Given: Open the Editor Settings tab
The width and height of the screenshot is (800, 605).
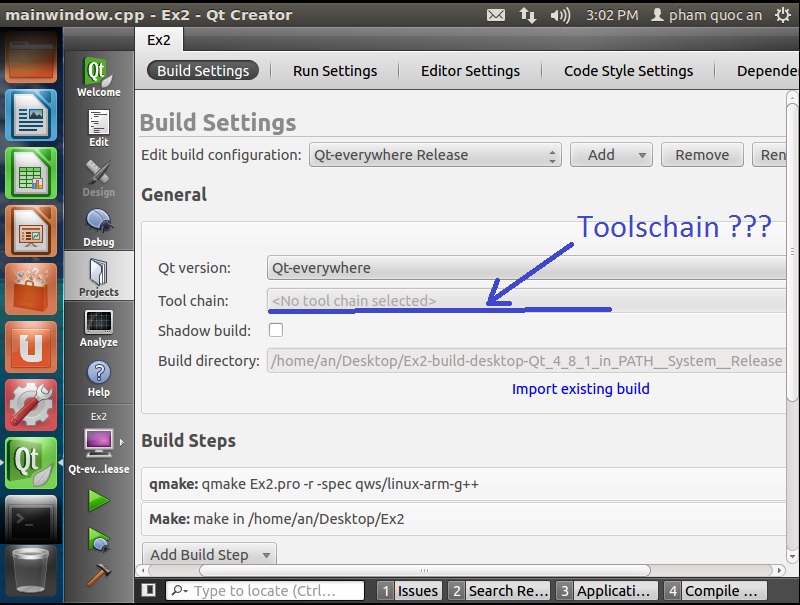Looking at the screenshot, I should (x=470, y=70).
